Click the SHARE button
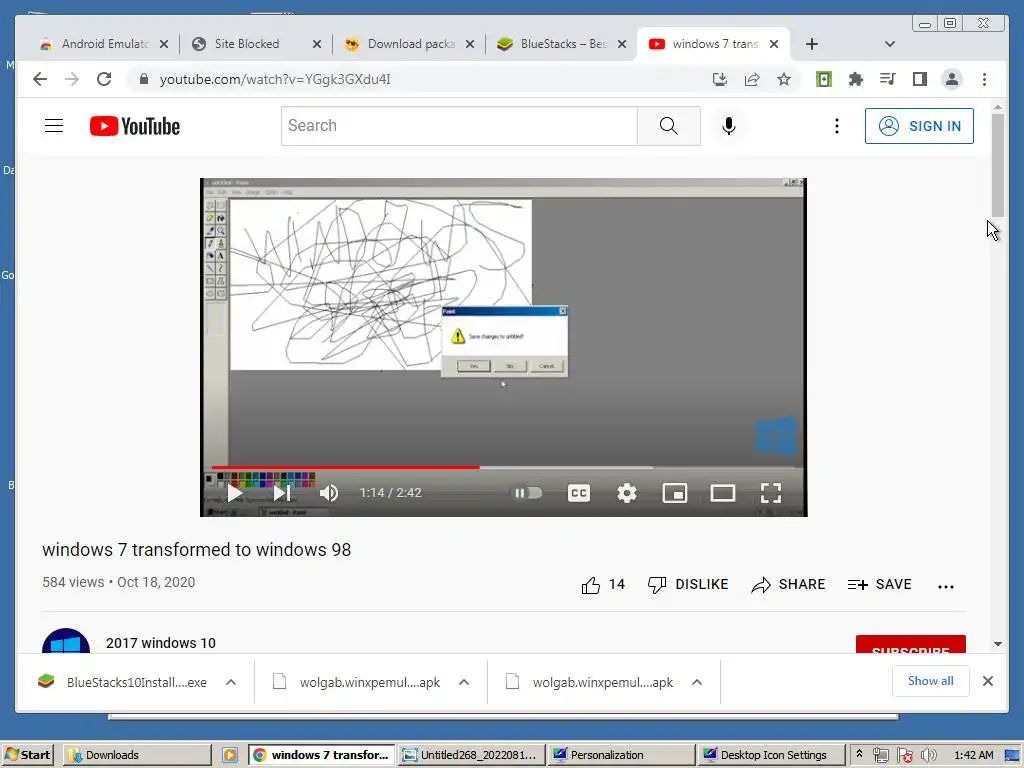The height and width of the screenshot is (768, 1024). coord(788,584)
